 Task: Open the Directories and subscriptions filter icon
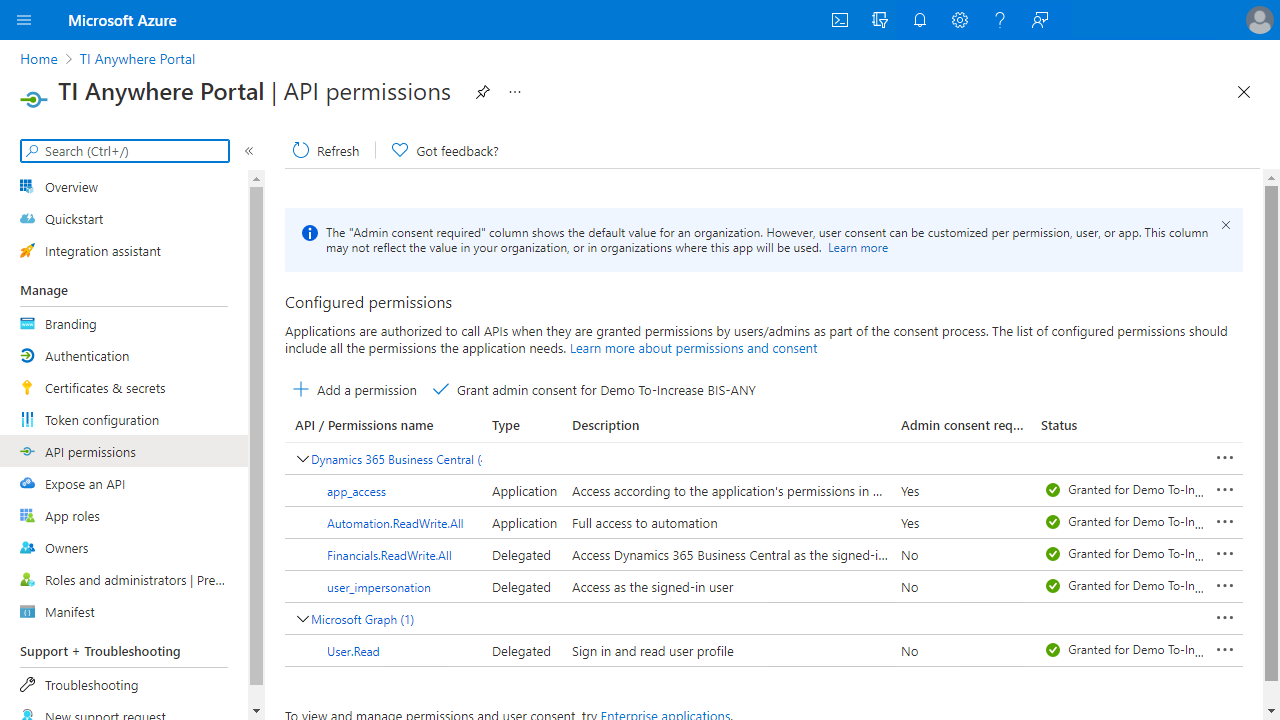pyautogui.click(x=880, y=20)
